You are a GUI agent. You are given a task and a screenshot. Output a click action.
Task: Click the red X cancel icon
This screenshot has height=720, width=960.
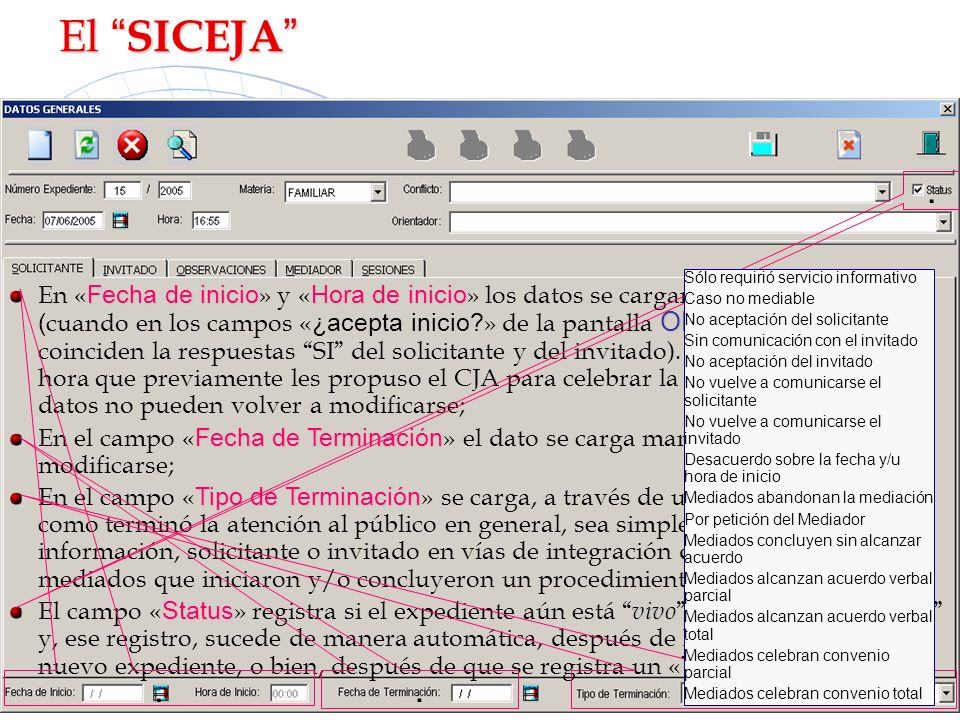[x=132, y=146]
